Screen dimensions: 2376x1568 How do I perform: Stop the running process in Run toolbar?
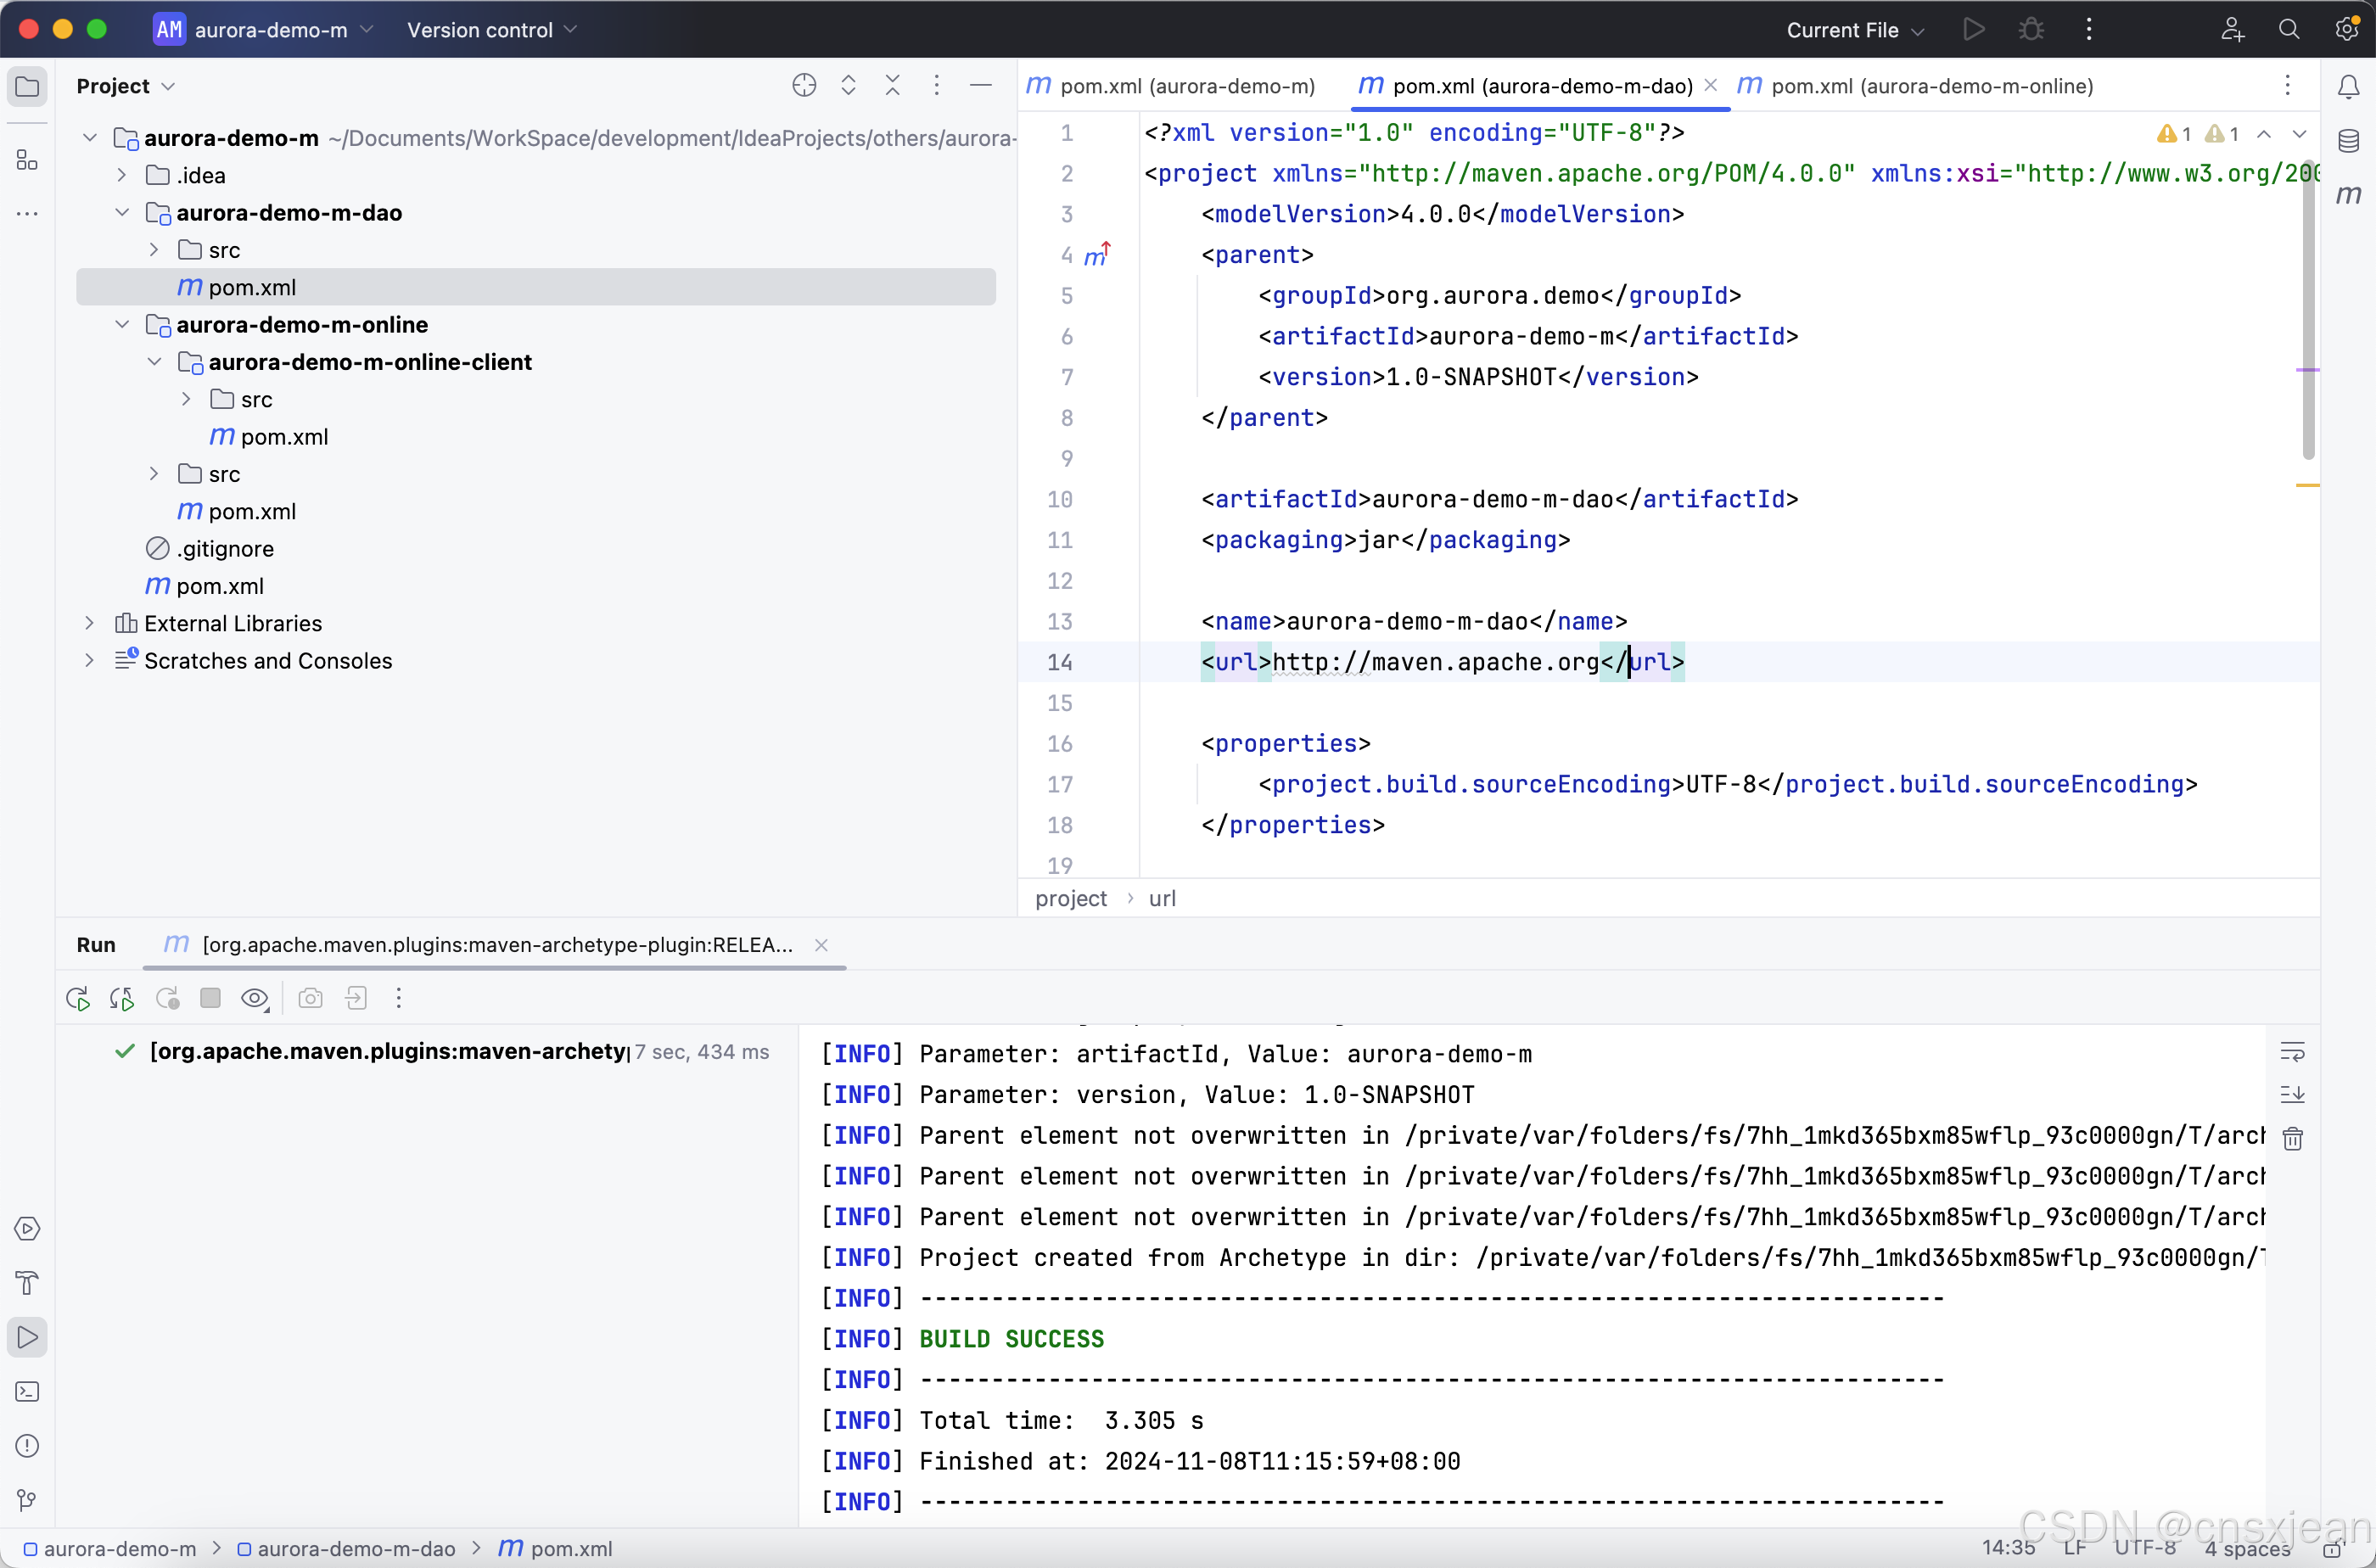(x=210, y=998)
